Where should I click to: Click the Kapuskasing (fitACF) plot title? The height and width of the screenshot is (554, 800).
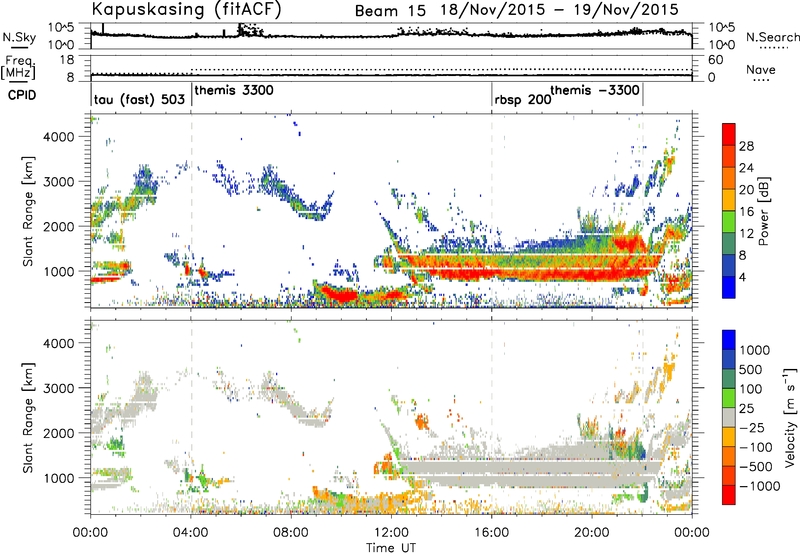186,9
